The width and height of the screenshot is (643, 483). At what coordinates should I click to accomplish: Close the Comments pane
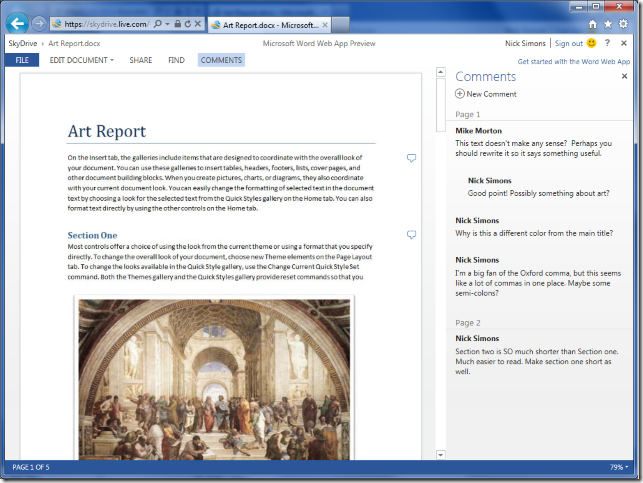click(625, 76)
